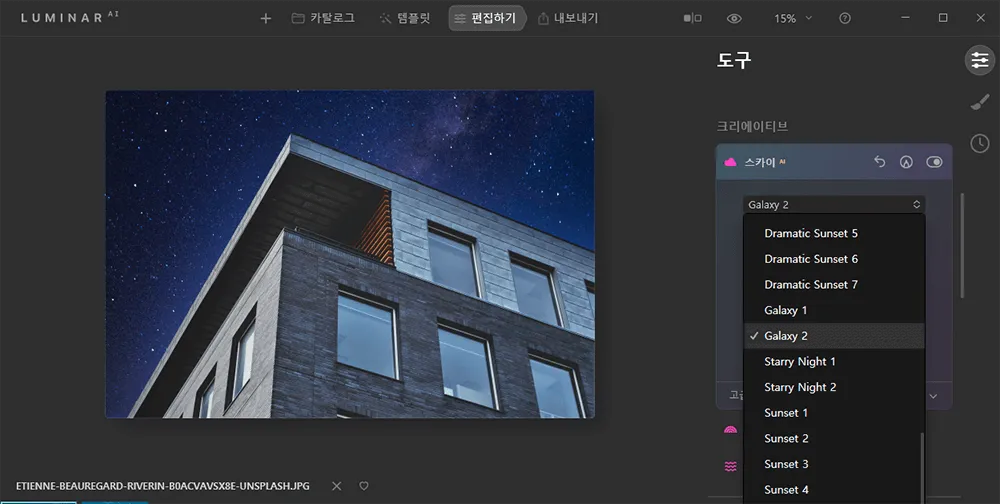1000x504 pixels.
Task: Switch to the 카탈로그 tab
Action: pos(323,19)
